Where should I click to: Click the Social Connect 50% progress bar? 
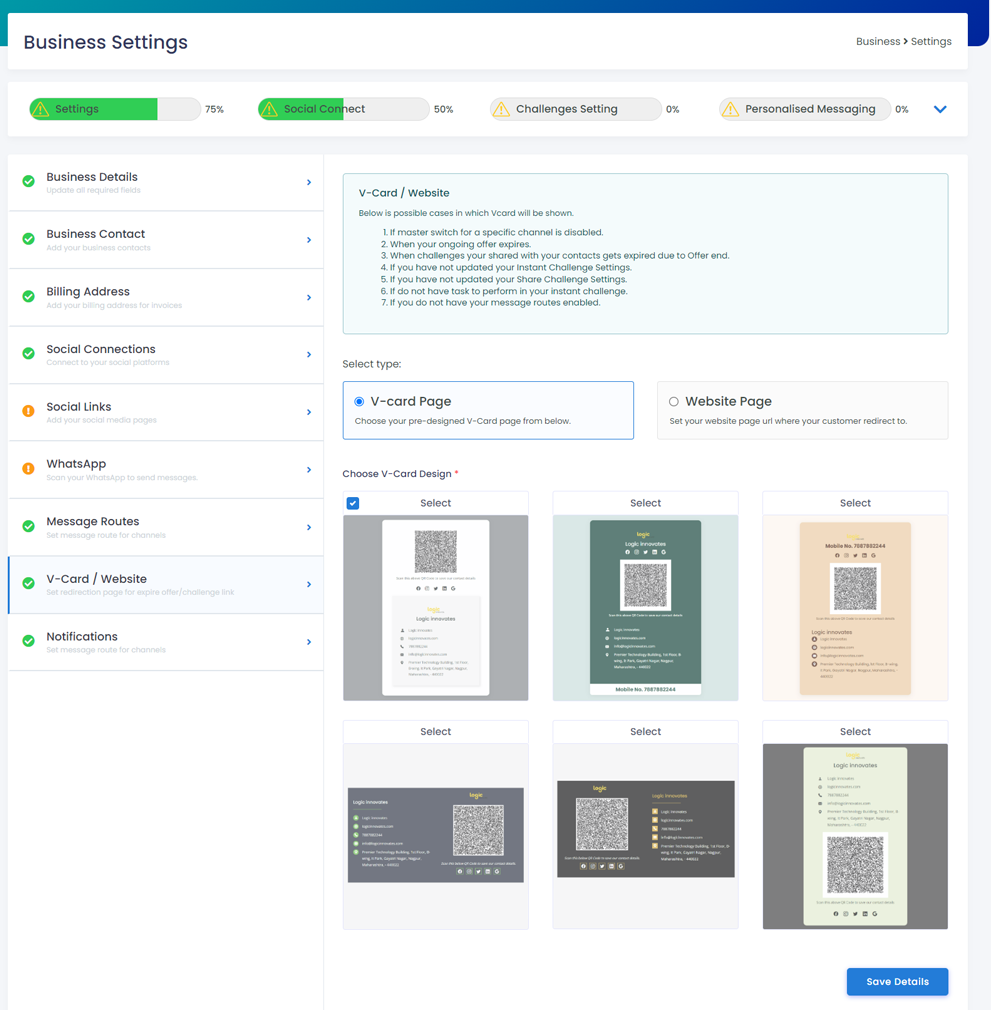coord(344,109)
